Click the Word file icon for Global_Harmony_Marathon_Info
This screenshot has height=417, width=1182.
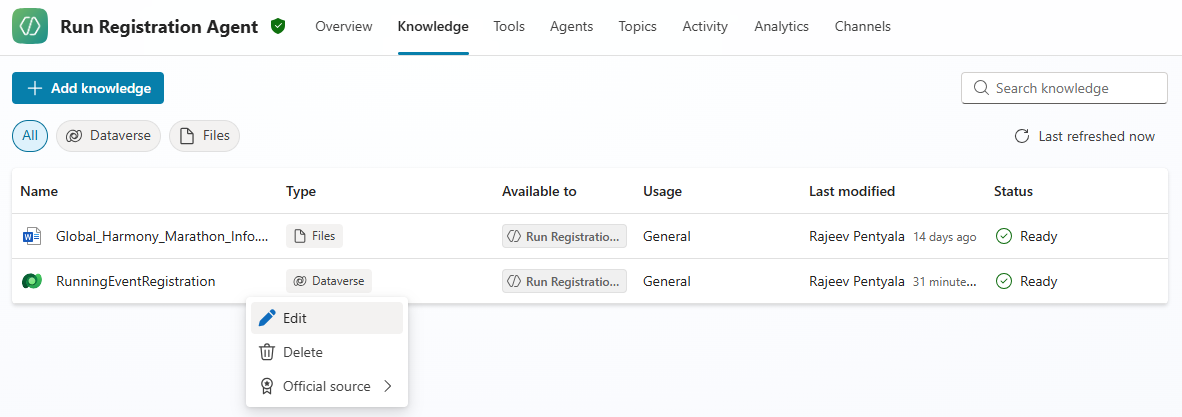click(31, 237)
